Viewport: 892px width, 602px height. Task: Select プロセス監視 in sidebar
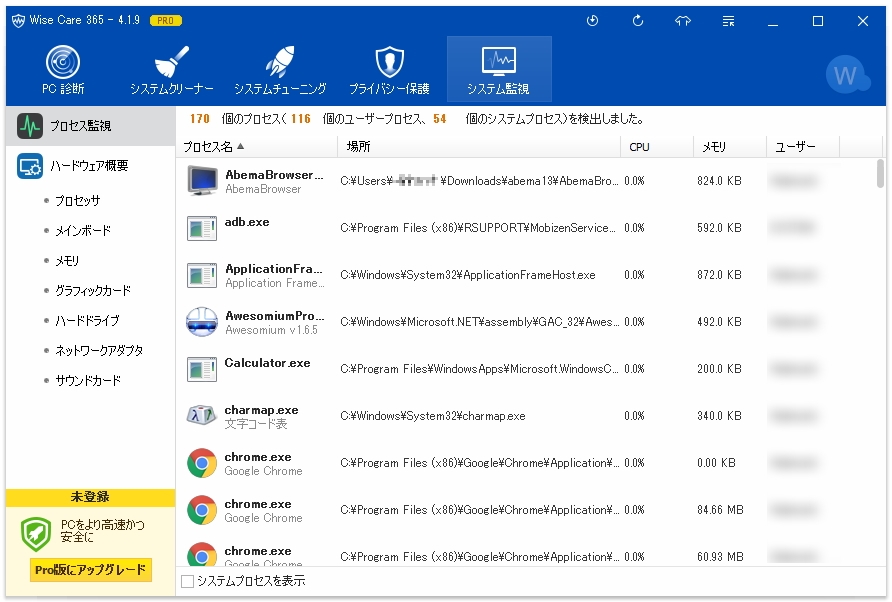click(x=90, y=126)
